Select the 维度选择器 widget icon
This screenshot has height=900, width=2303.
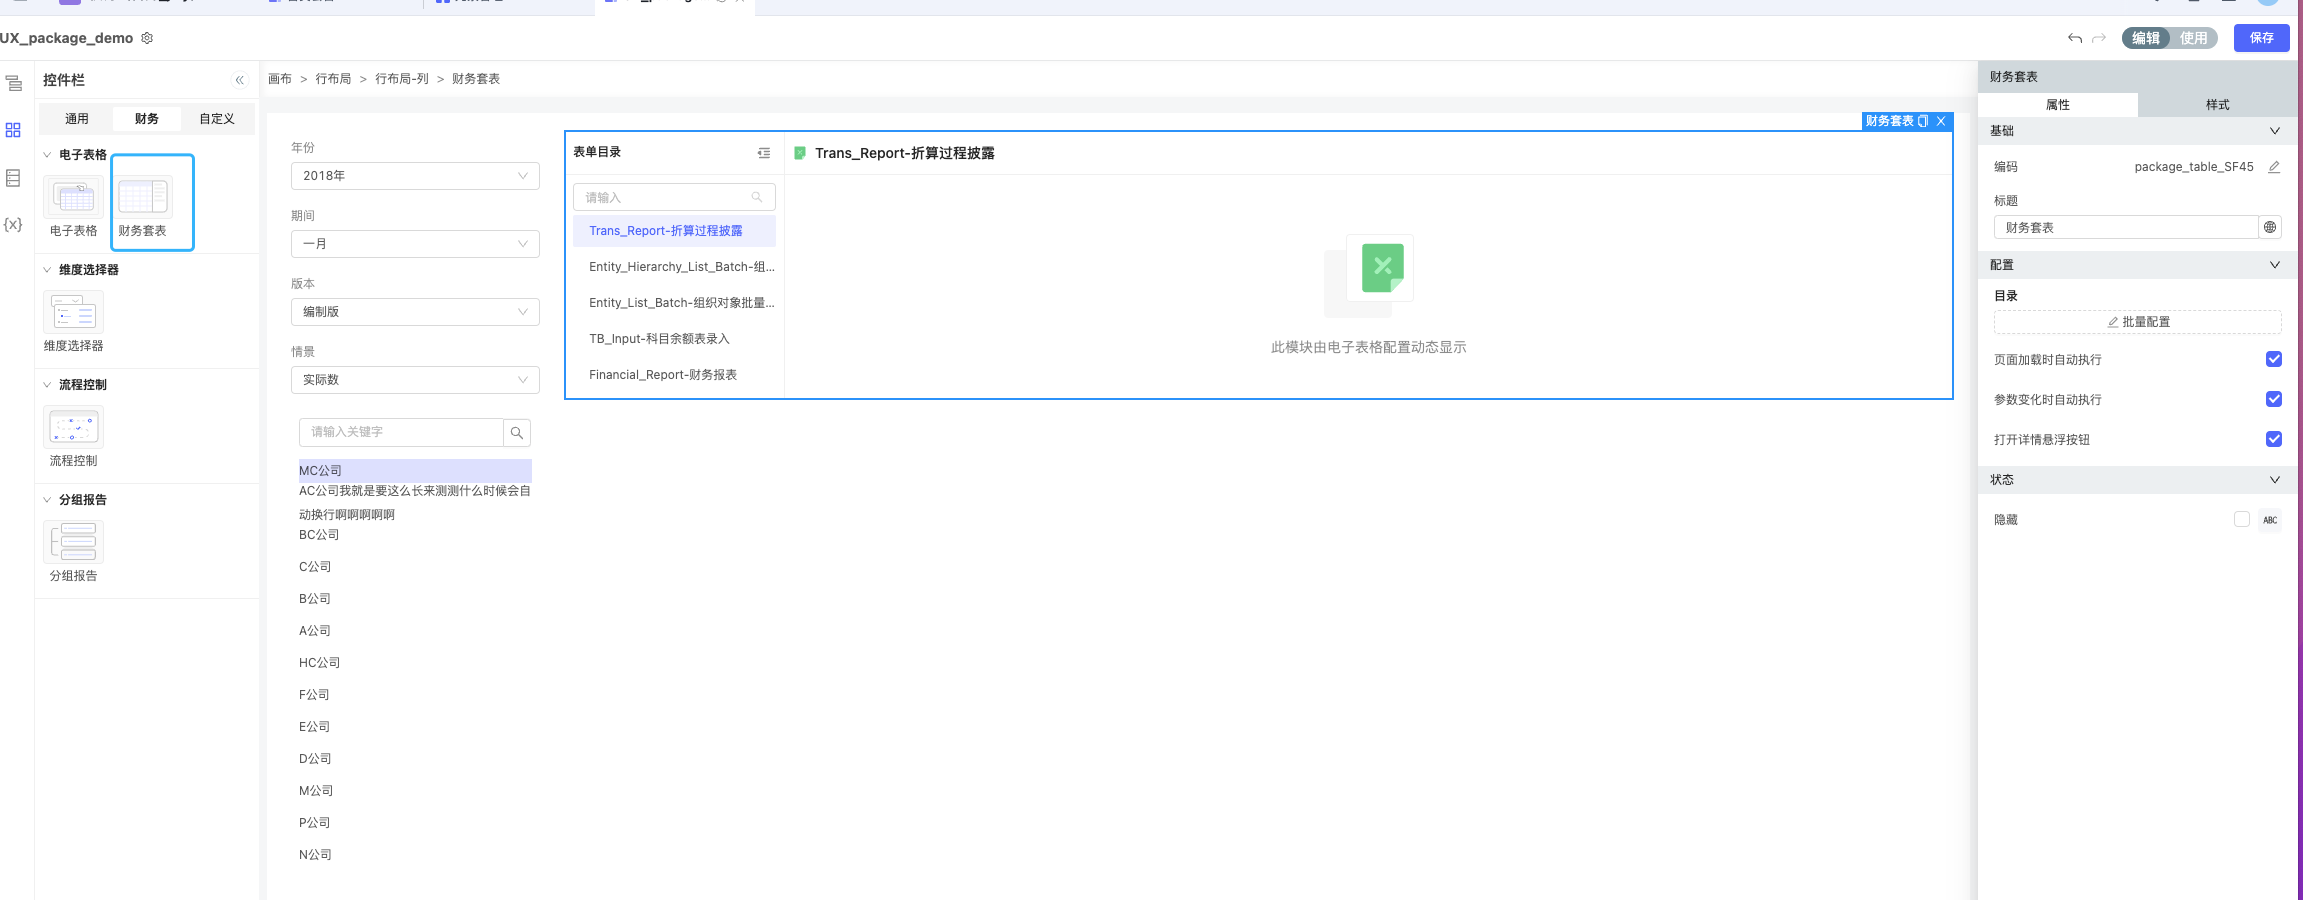click(73, 313)
